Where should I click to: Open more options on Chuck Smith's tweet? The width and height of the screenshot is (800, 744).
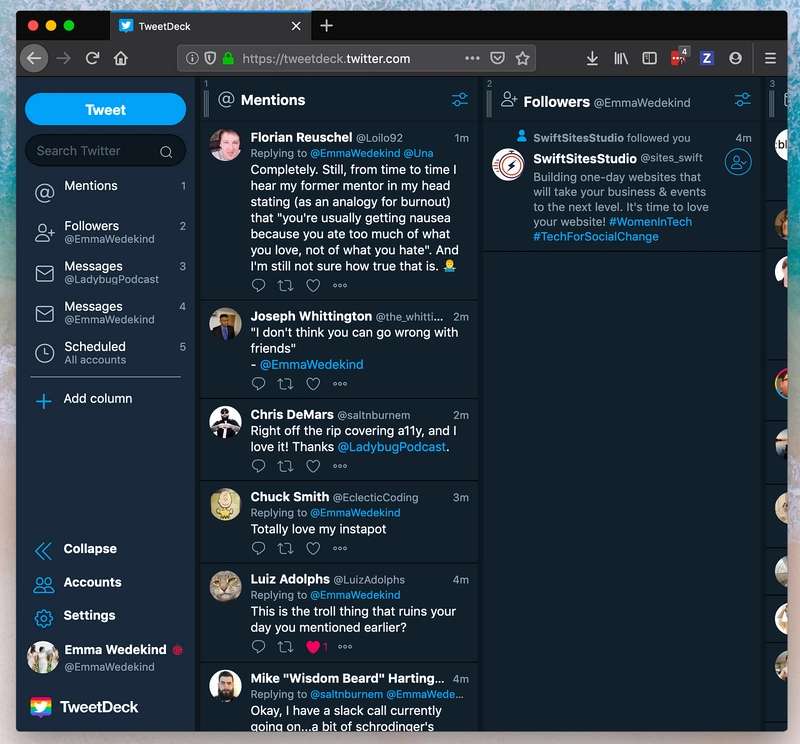[340, 549]
